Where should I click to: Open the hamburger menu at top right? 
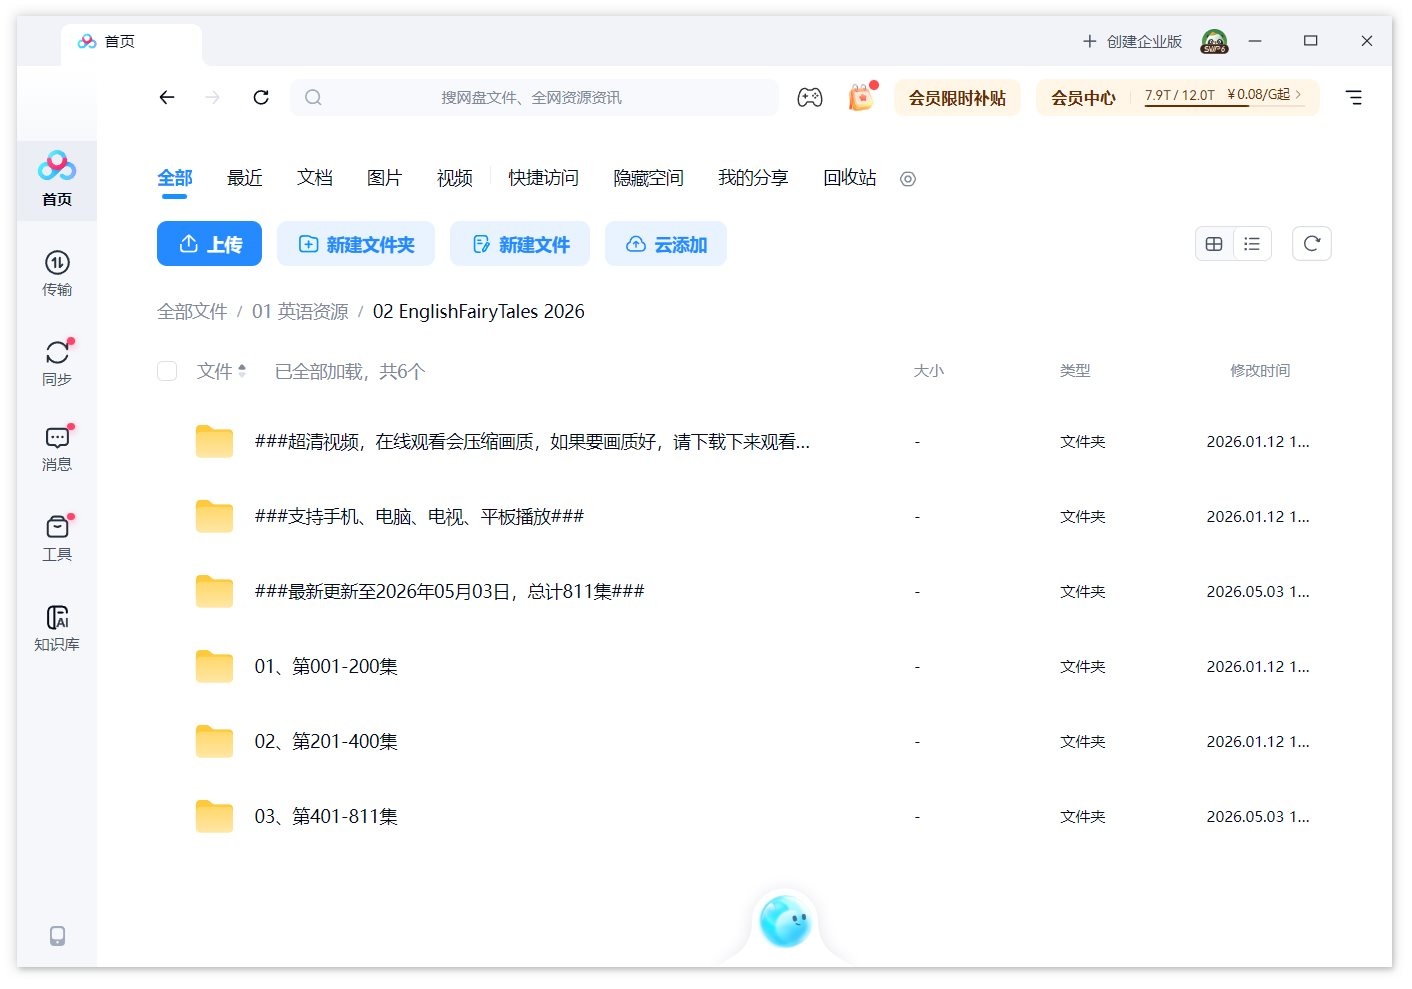click(x=1354, y=97)
